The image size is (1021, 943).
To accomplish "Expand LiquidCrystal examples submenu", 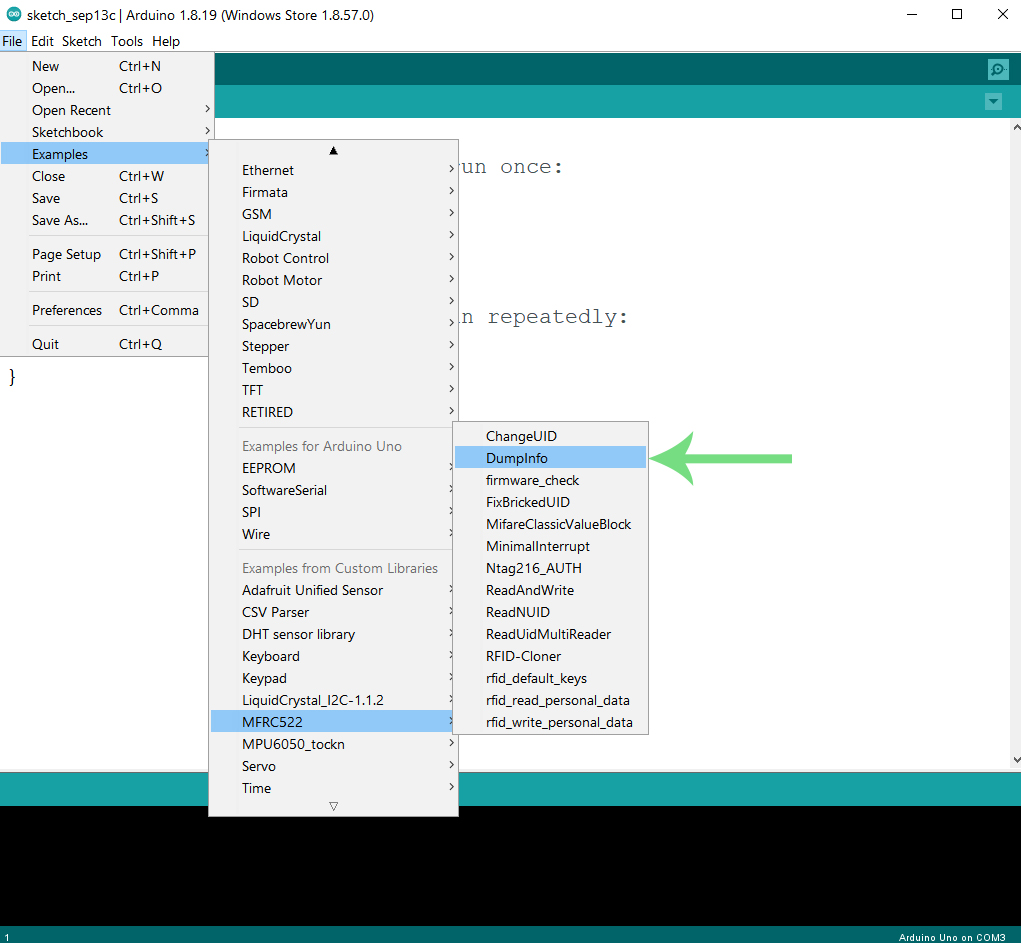I will coord(333,236).
